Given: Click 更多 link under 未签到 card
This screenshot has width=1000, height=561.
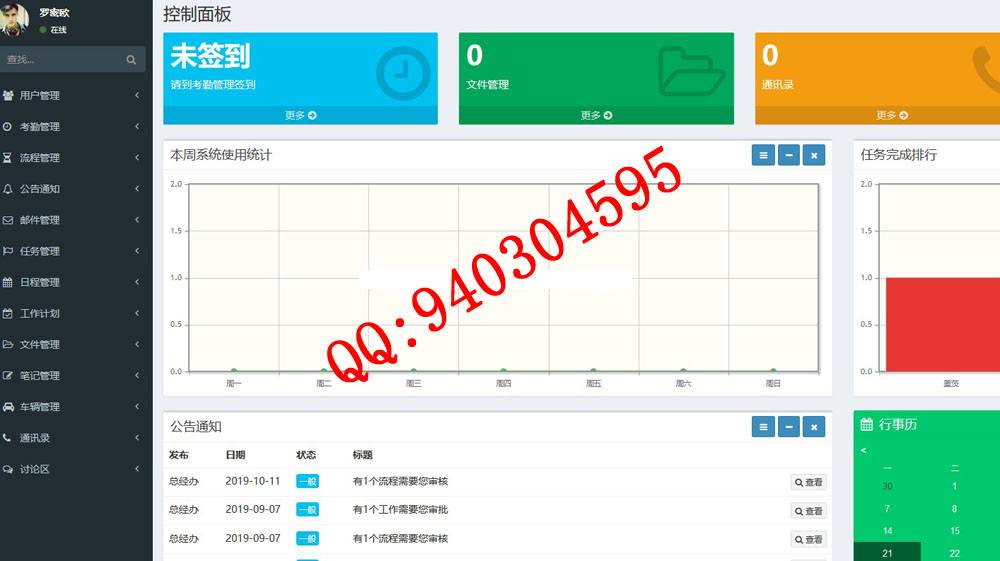Looking at the screenshot, I should (300, 115).
